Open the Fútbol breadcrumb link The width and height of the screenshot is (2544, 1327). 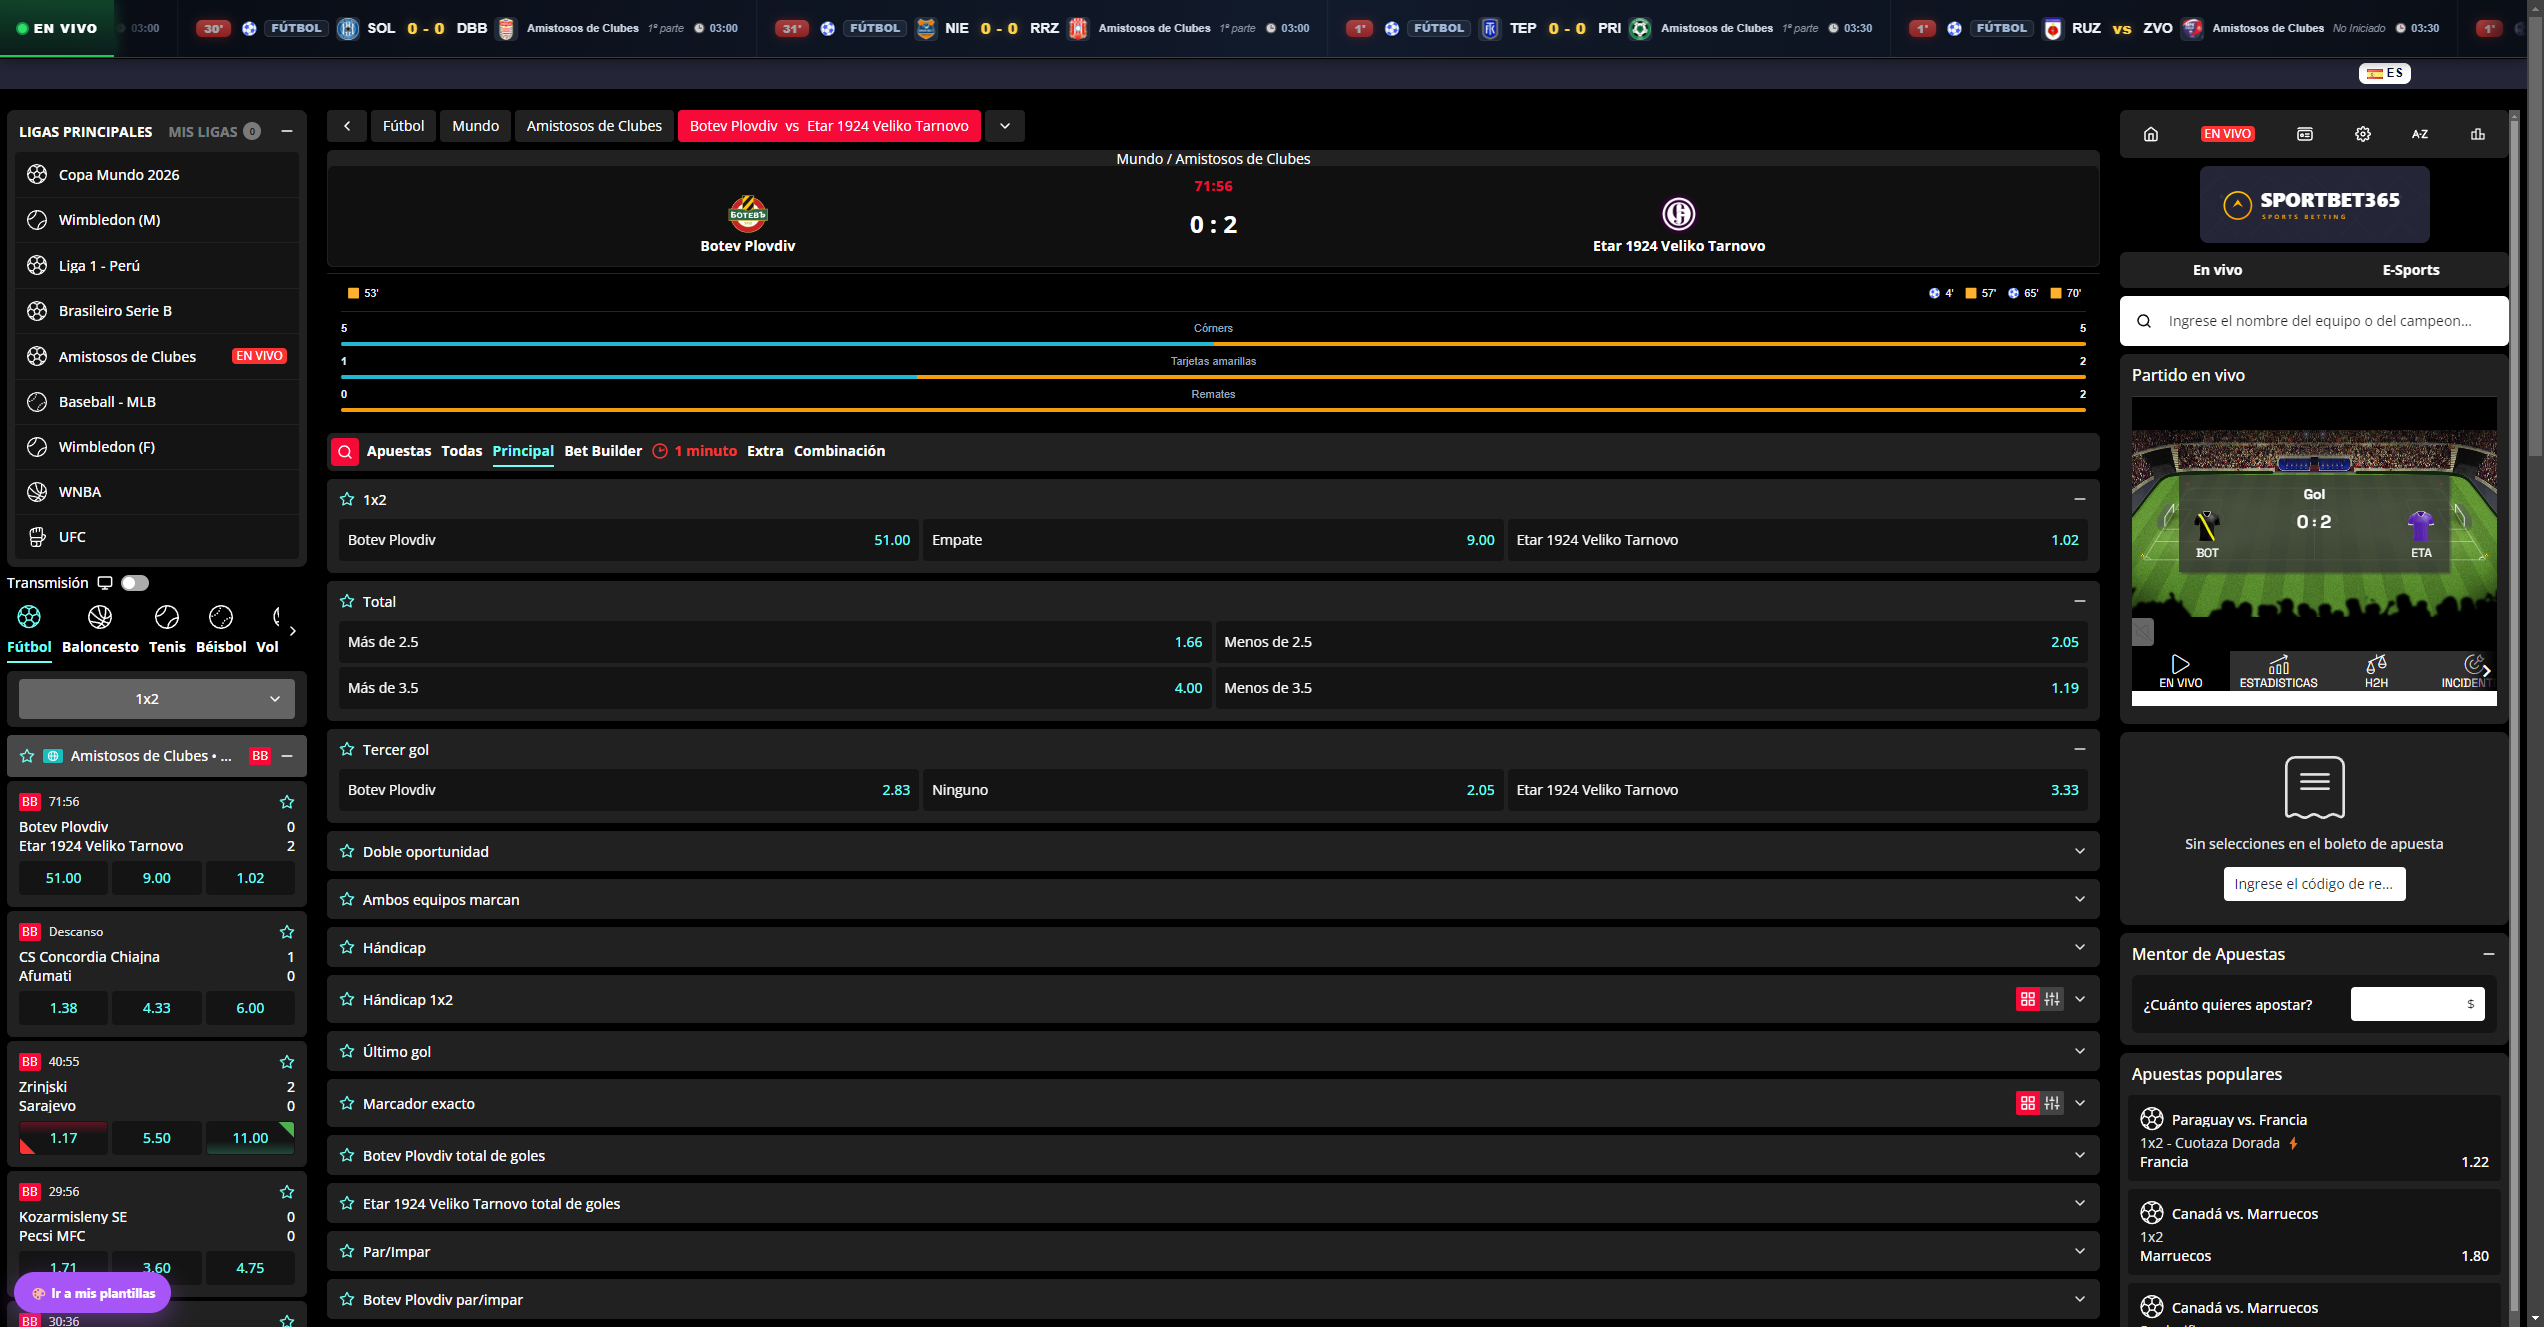[403, 126]
